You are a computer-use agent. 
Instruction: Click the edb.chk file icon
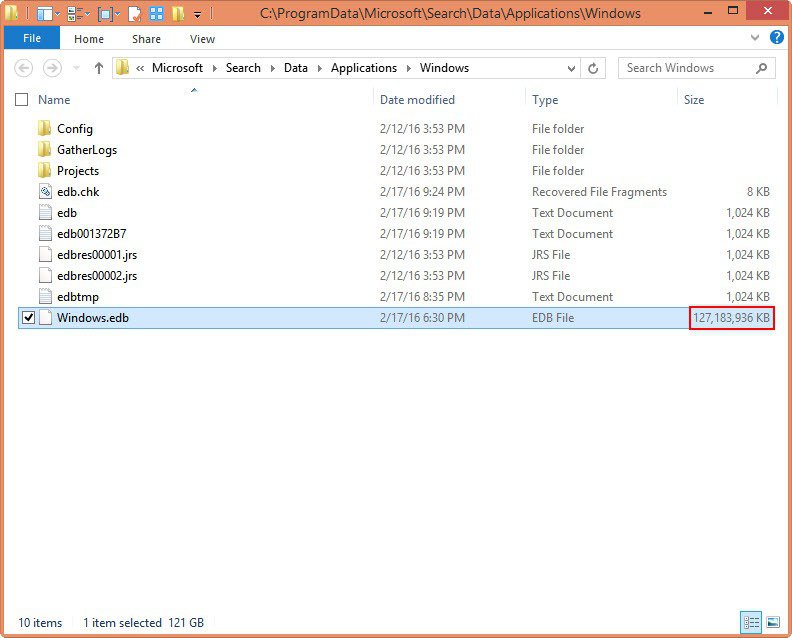[x=45, y=191]
